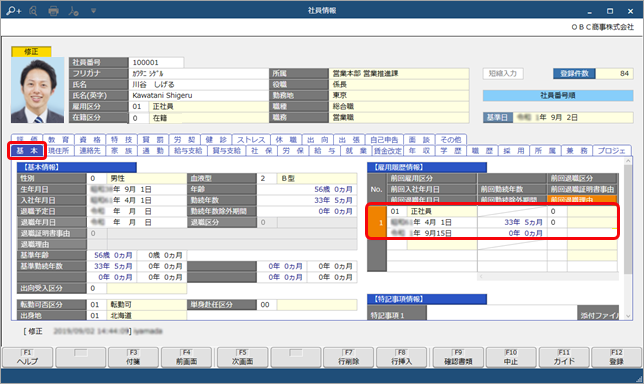Open the 連絡先 tab
The height and width of the screenshot is (384, 644).
(90, 151)
